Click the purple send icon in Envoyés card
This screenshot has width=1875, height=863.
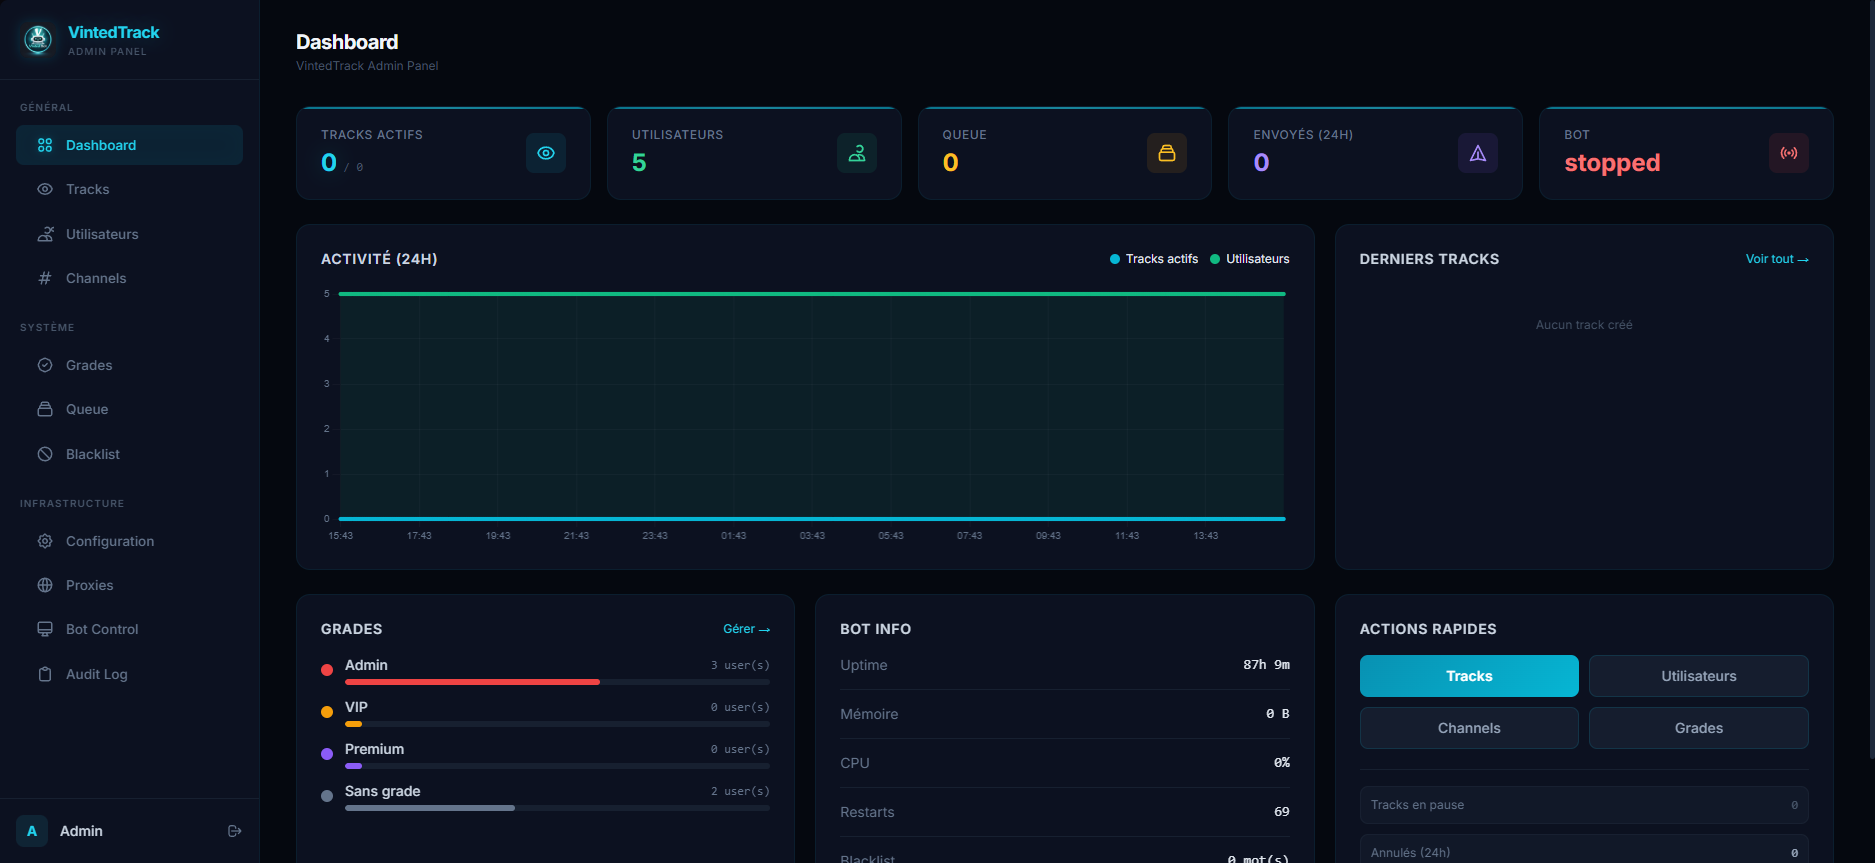[x=1478, y=153]
